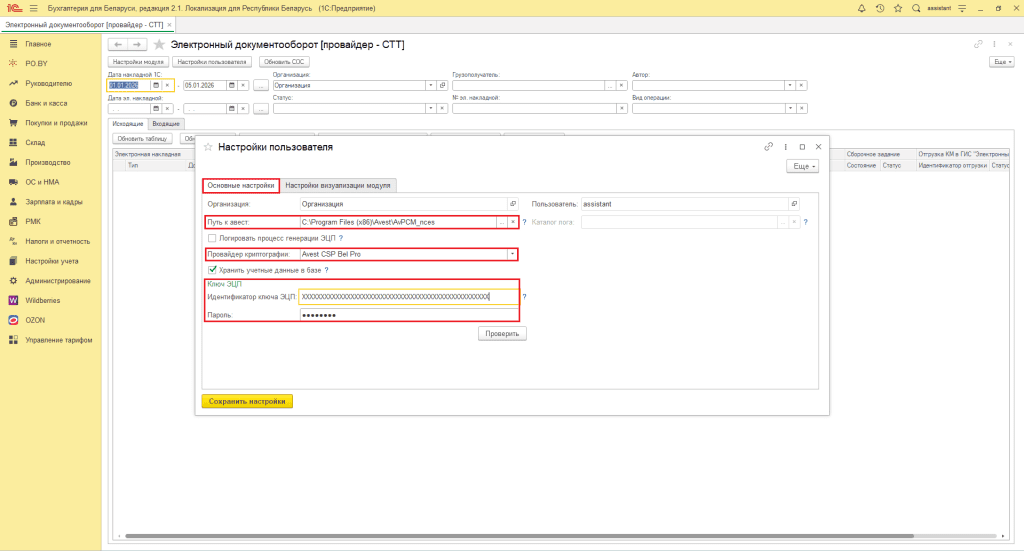This screenshot has height=551, width=1024.
Task: Uncheck Хранить учетные данные в базе
Action: [211, 270]
